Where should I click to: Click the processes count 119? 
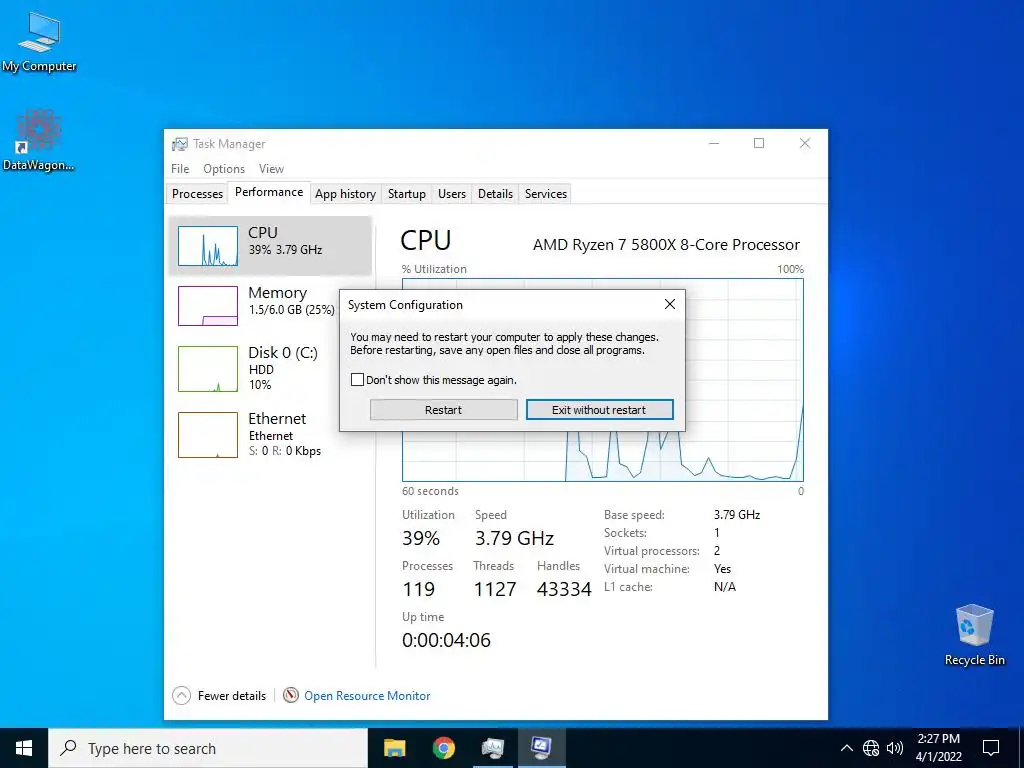click(x=419, y=589)
